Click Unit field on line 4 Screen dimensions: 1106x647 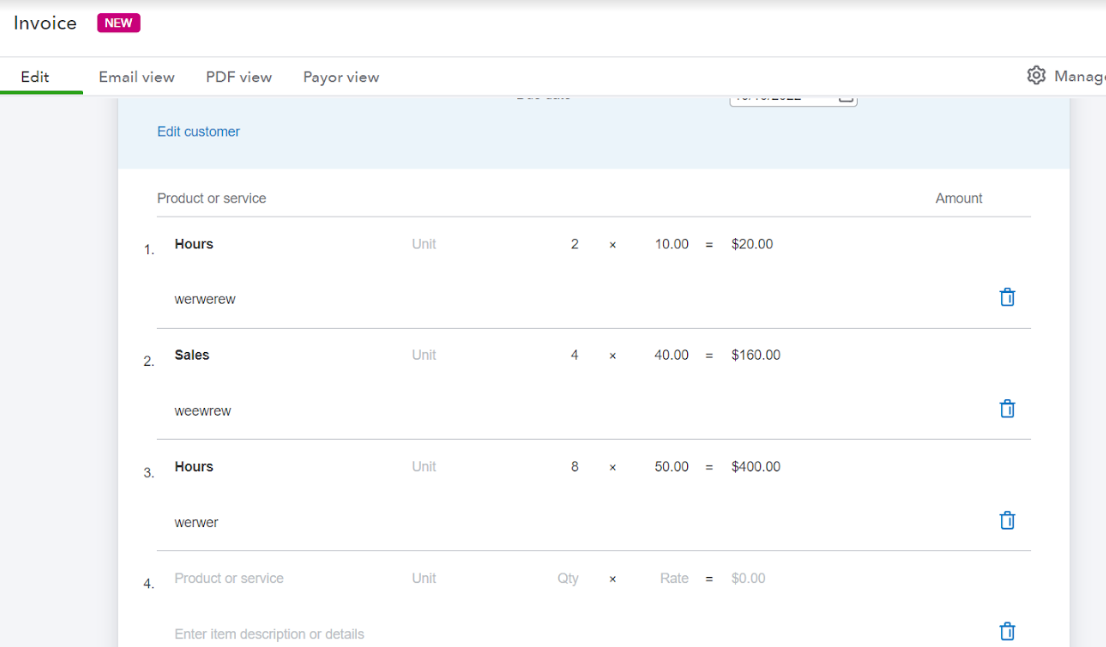tap(424, 578)
